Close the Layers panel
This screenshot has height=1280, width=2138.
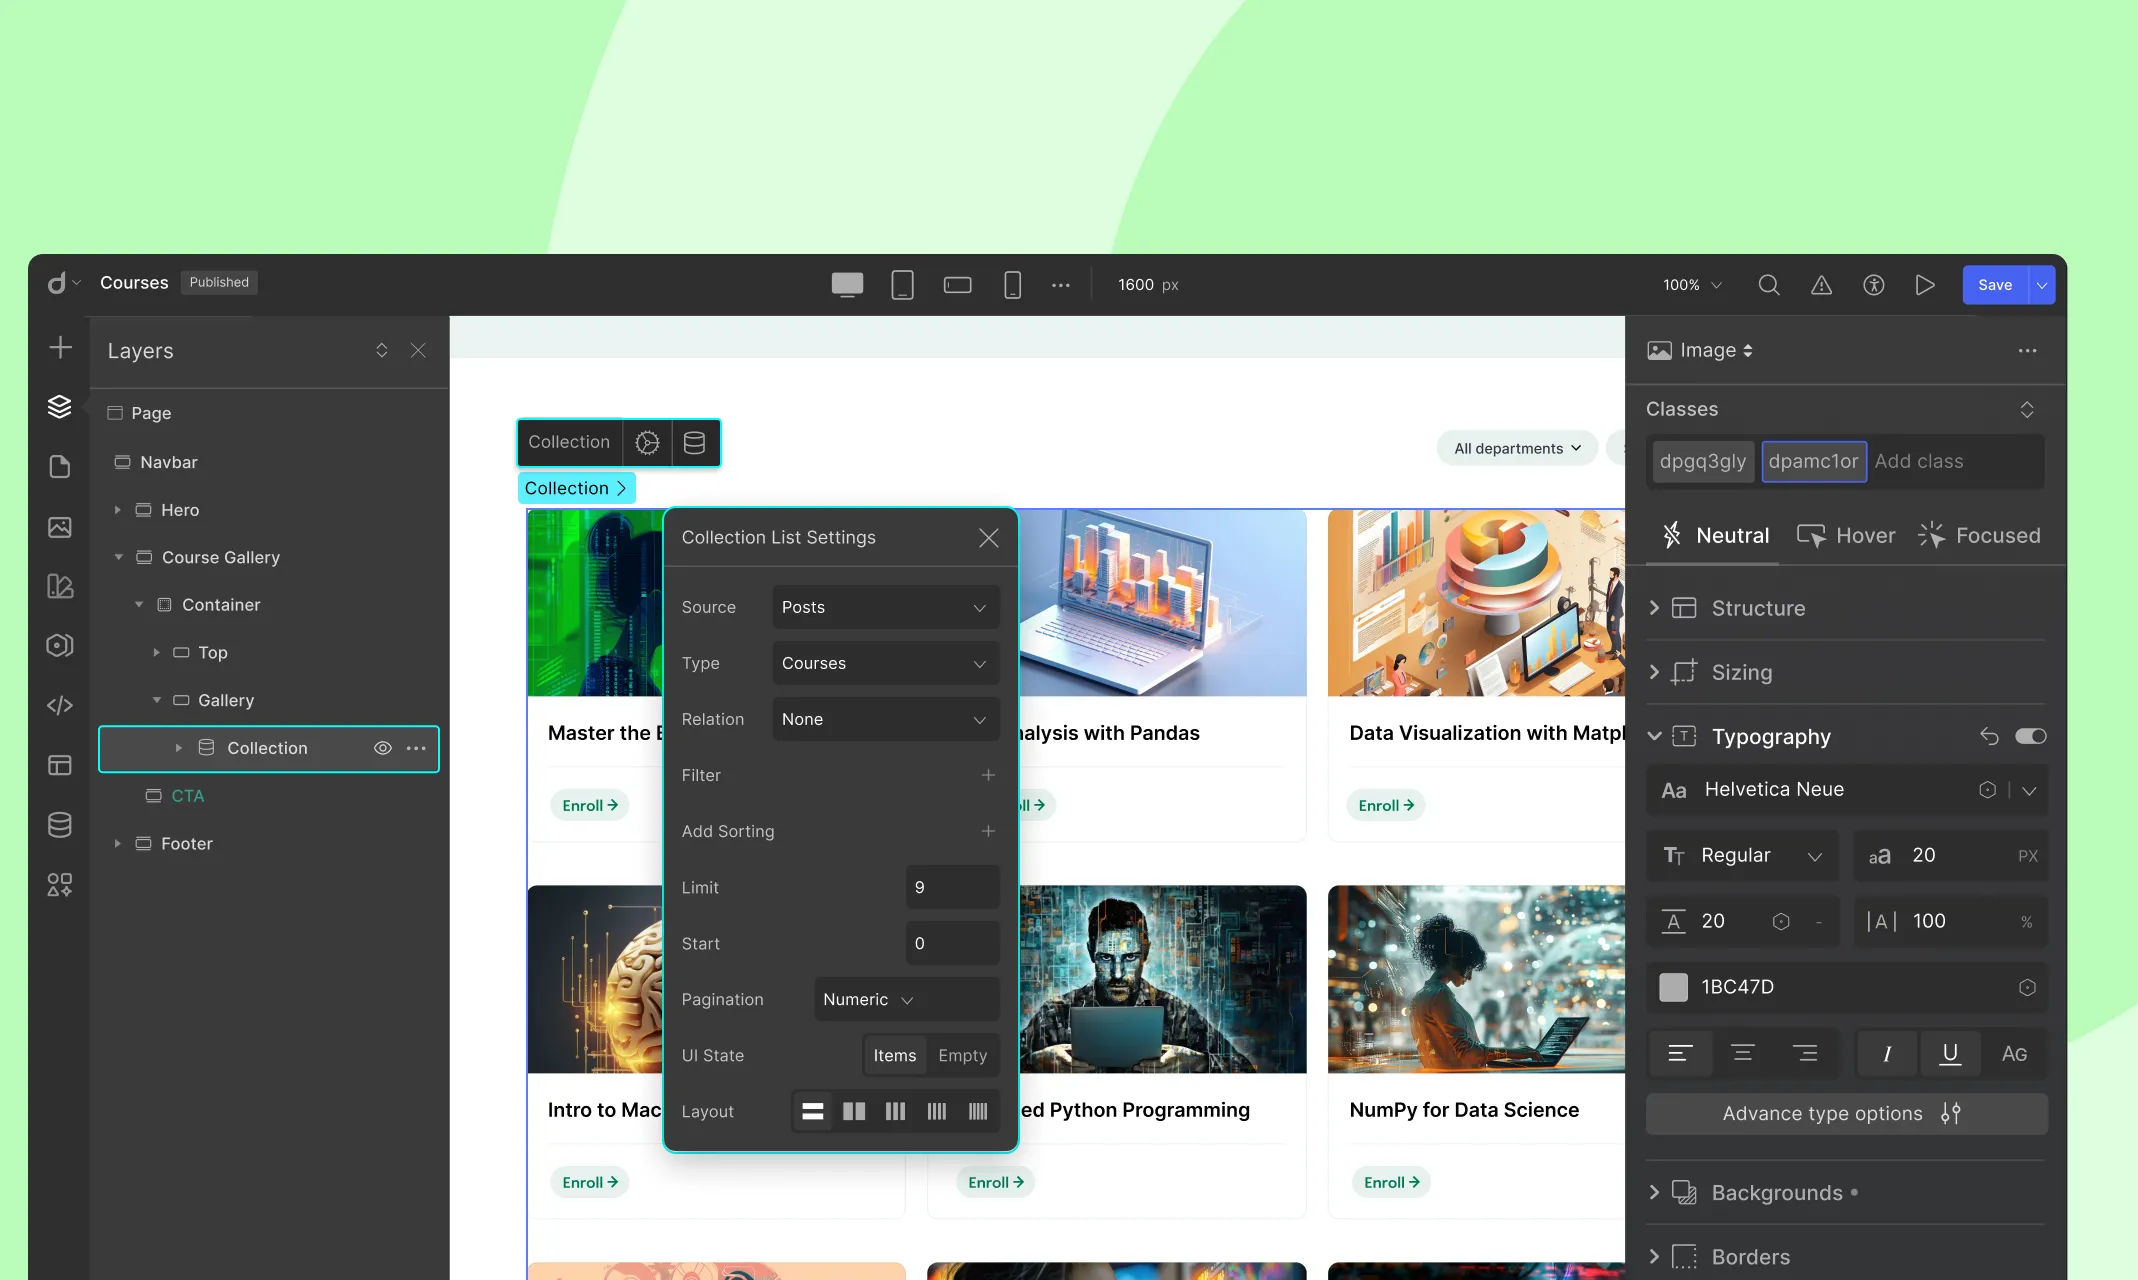(418, 350)
